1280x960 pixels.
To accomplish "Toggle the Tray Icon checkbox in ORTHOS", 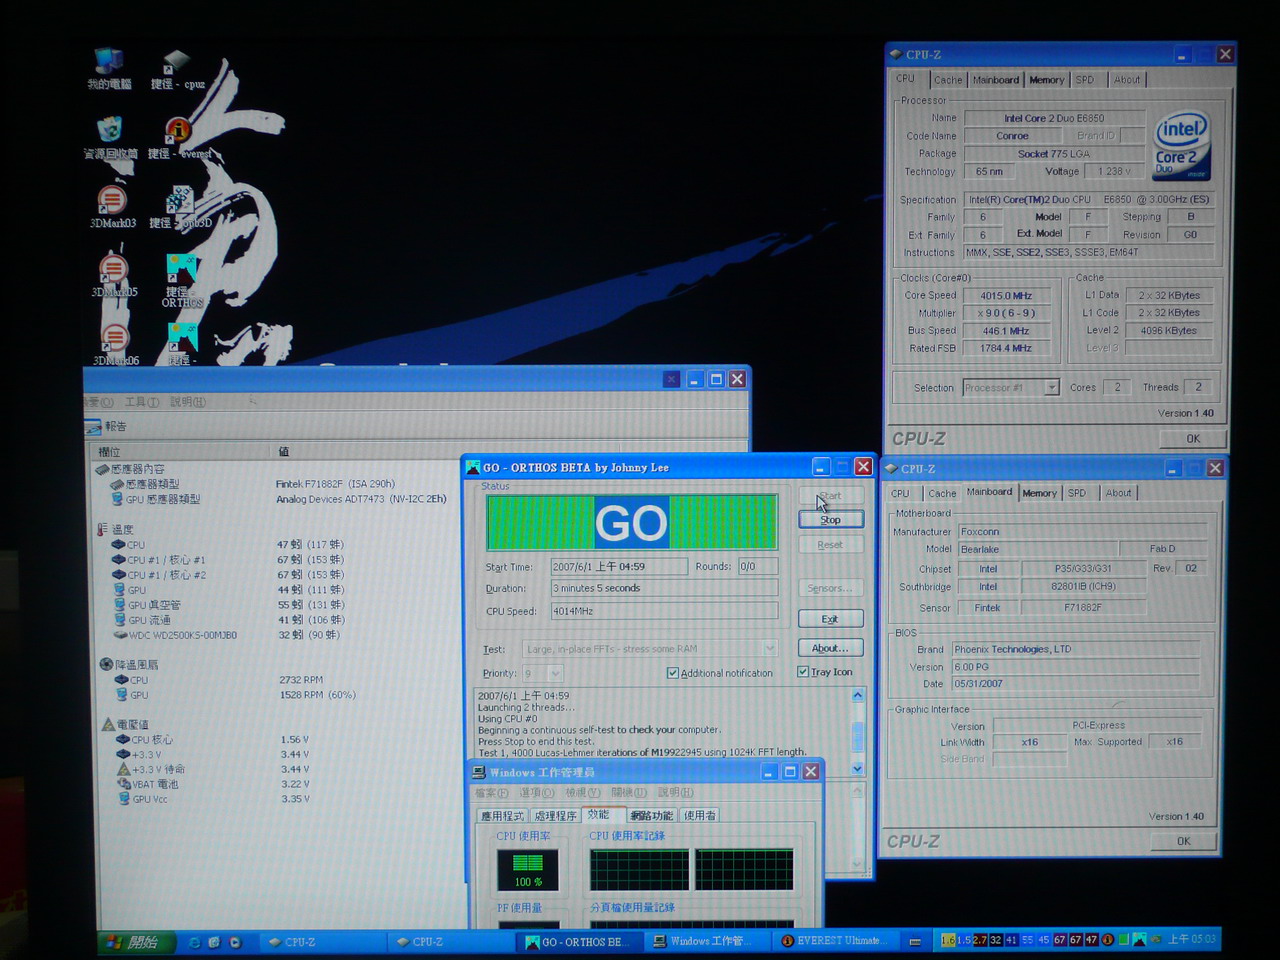I will coord(803,672).
